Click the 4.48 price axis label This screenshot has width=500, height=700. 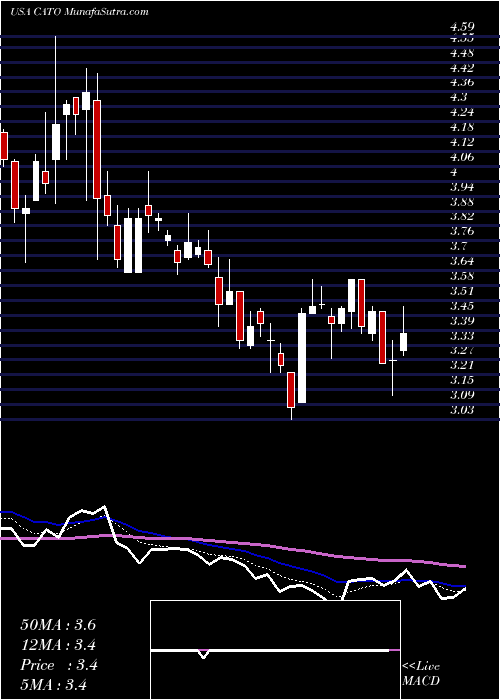[462, 53]
